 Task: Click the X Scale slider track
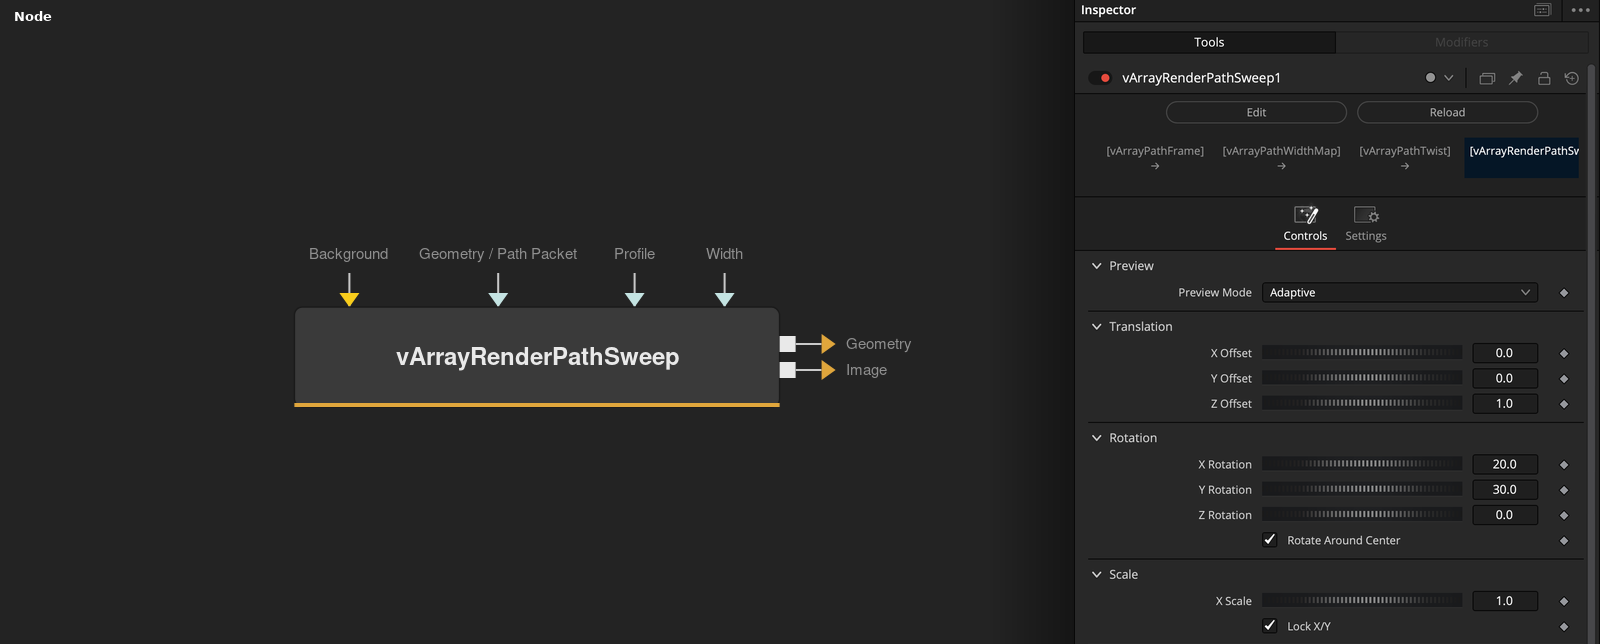click(1361, 601)
